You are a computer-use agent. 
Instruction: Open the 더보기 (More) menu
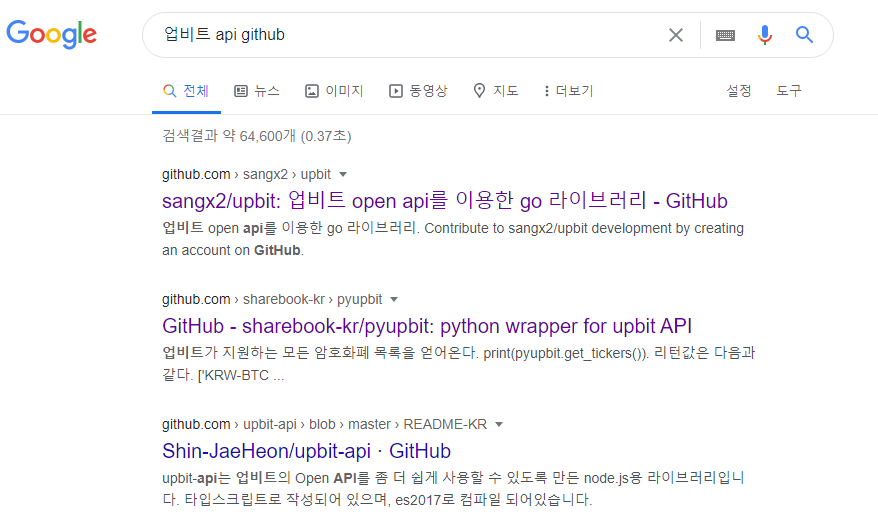tap(568, 91)
